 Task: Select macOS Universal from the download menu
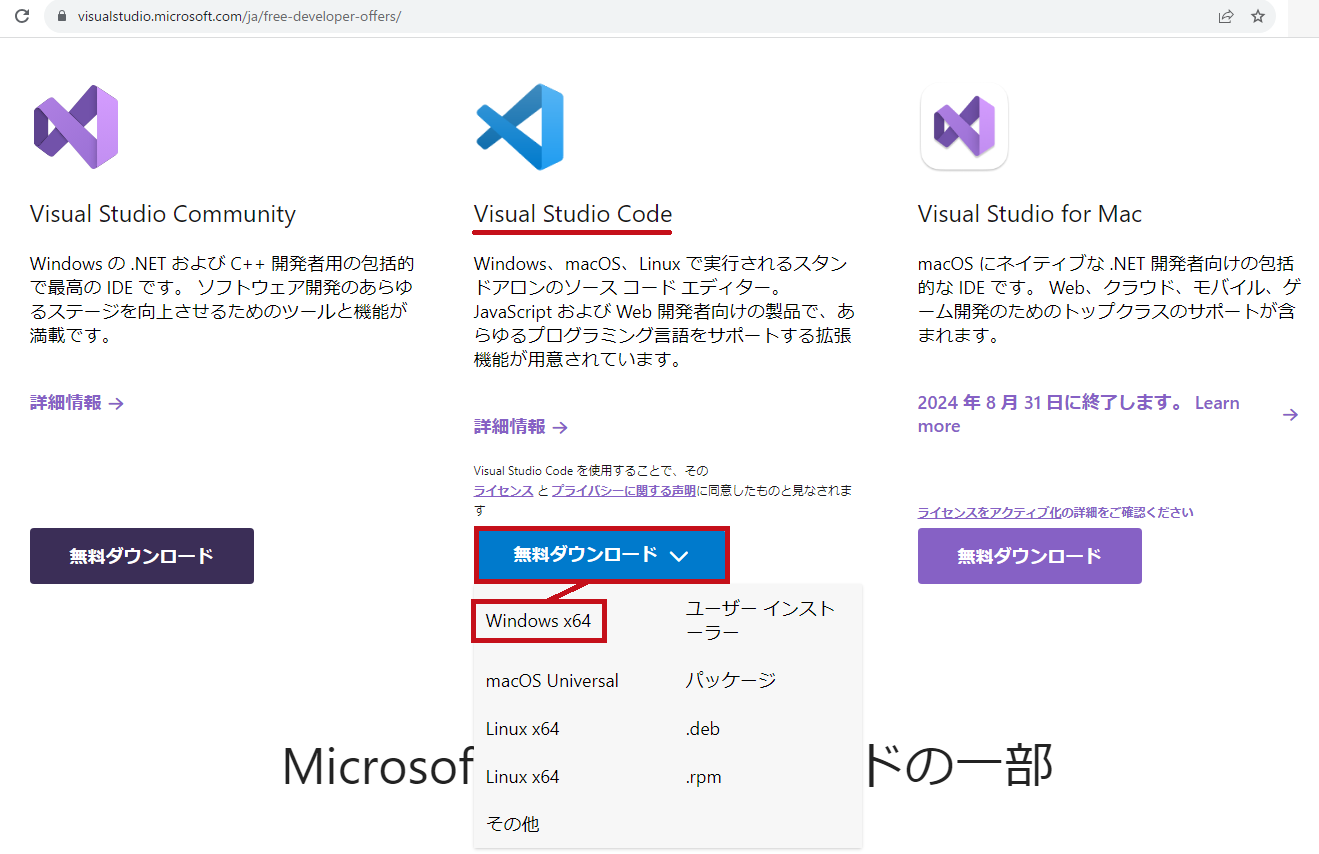552,681
